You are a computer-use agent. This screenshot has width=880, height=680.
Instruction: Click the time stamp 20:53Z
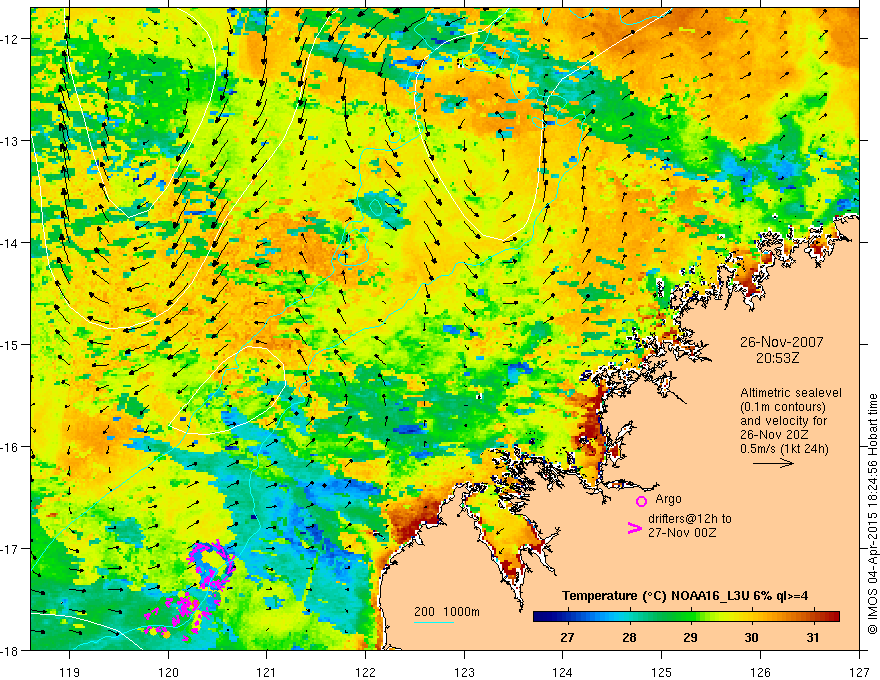coord(777,358)
